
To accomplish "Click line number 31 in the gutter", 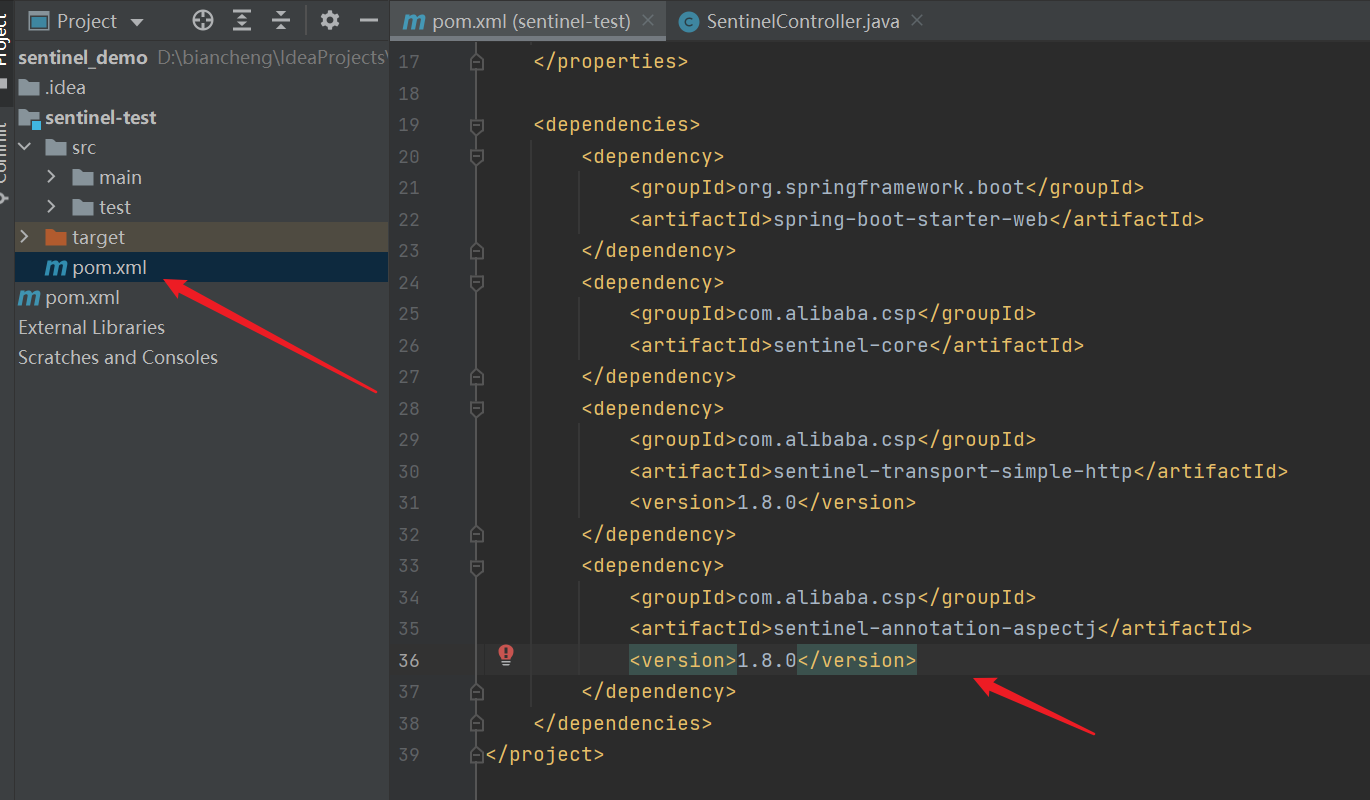I will (409, 502).
